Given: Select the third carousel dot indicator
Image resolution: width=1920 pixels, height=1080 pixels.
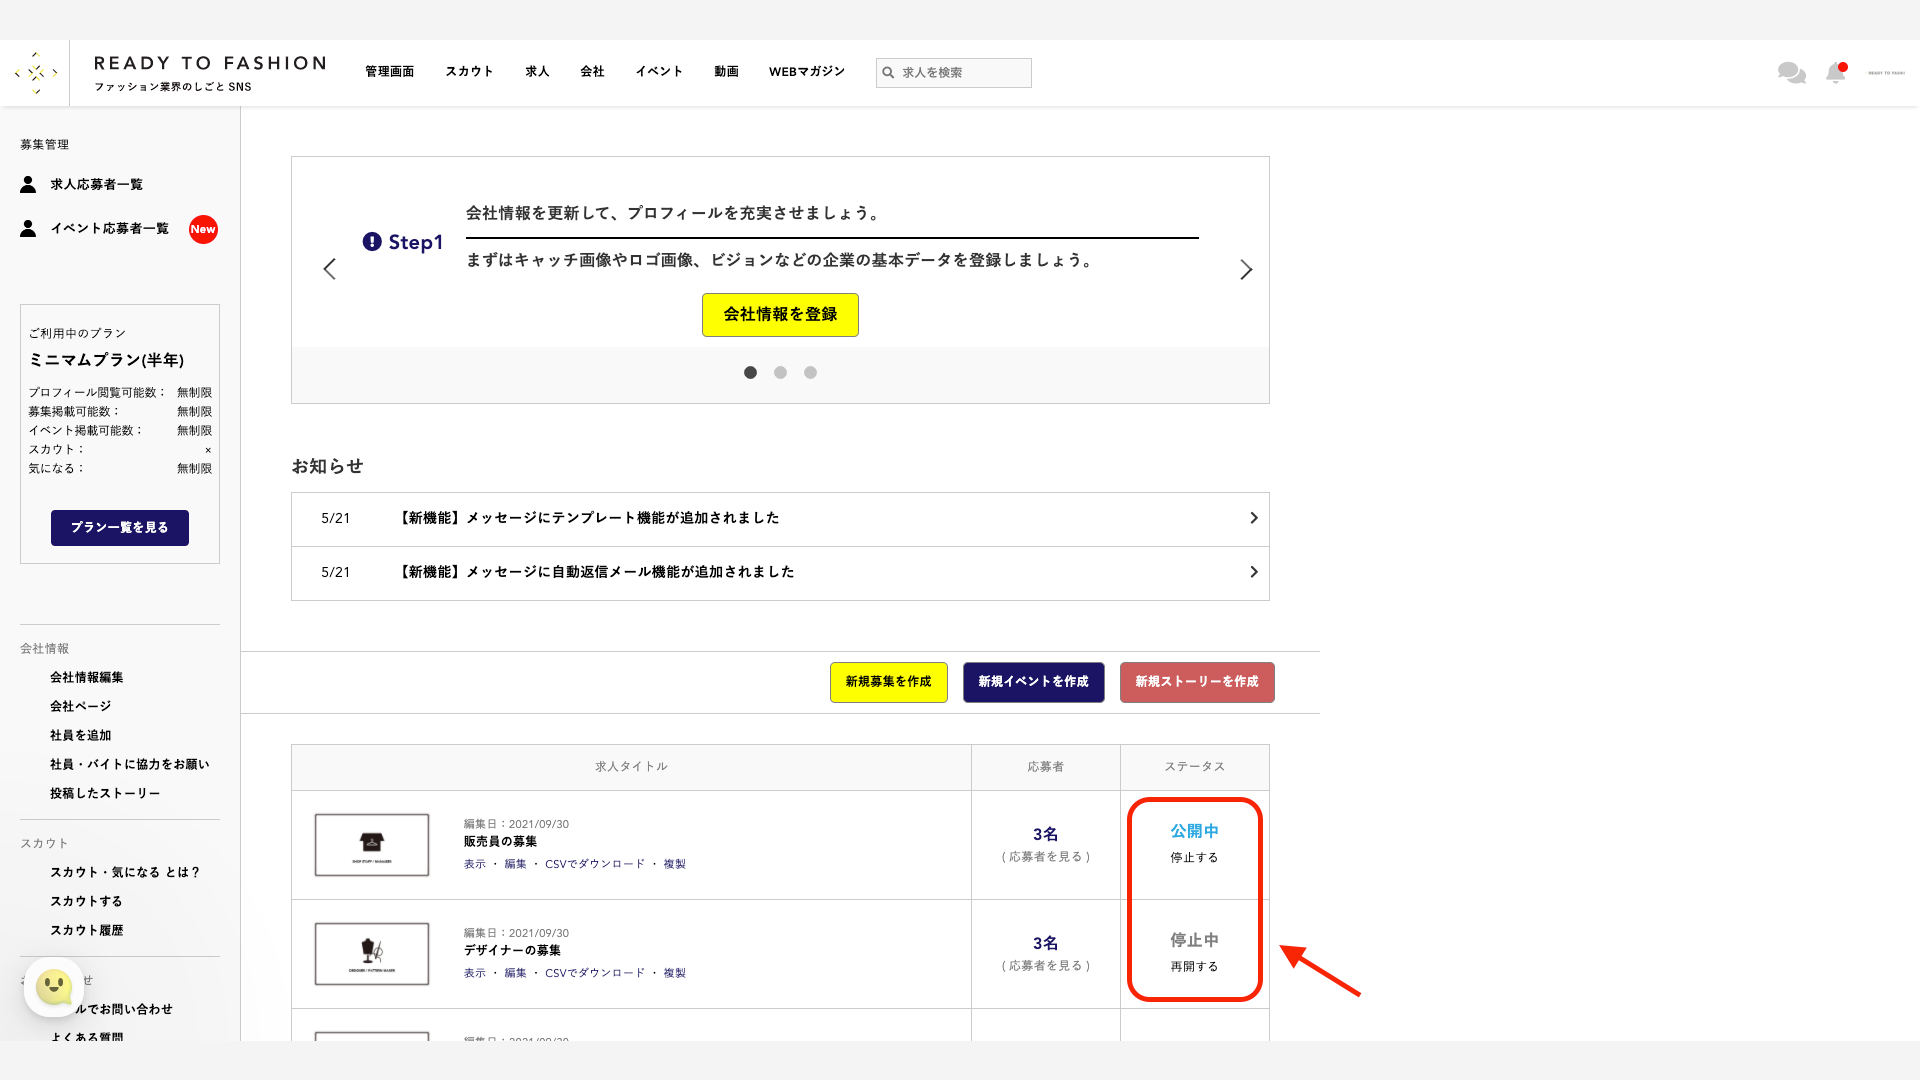Looking at the screenshot, I should pyautogui.click(x=810, y=373).
